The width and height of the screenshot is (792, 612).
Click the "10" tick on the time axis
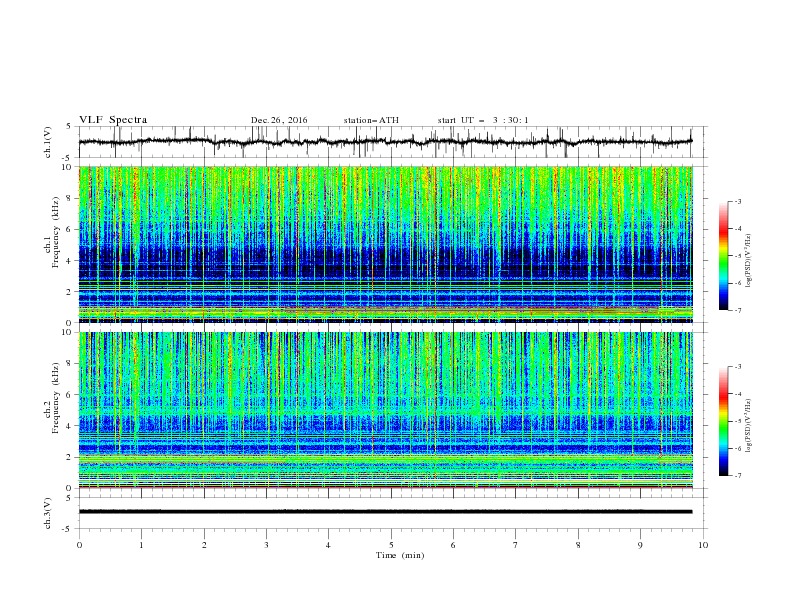pyautogui.click(x=703, y=545)
